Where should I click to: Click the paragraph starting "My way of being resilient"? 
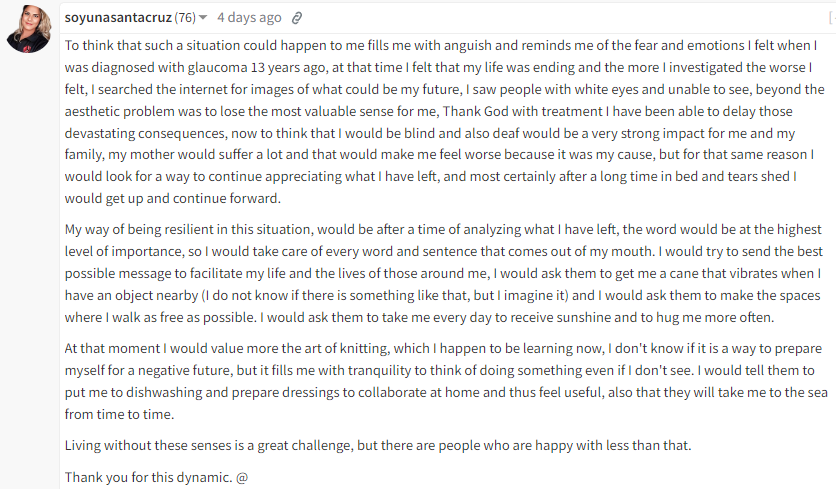(444, 273)
